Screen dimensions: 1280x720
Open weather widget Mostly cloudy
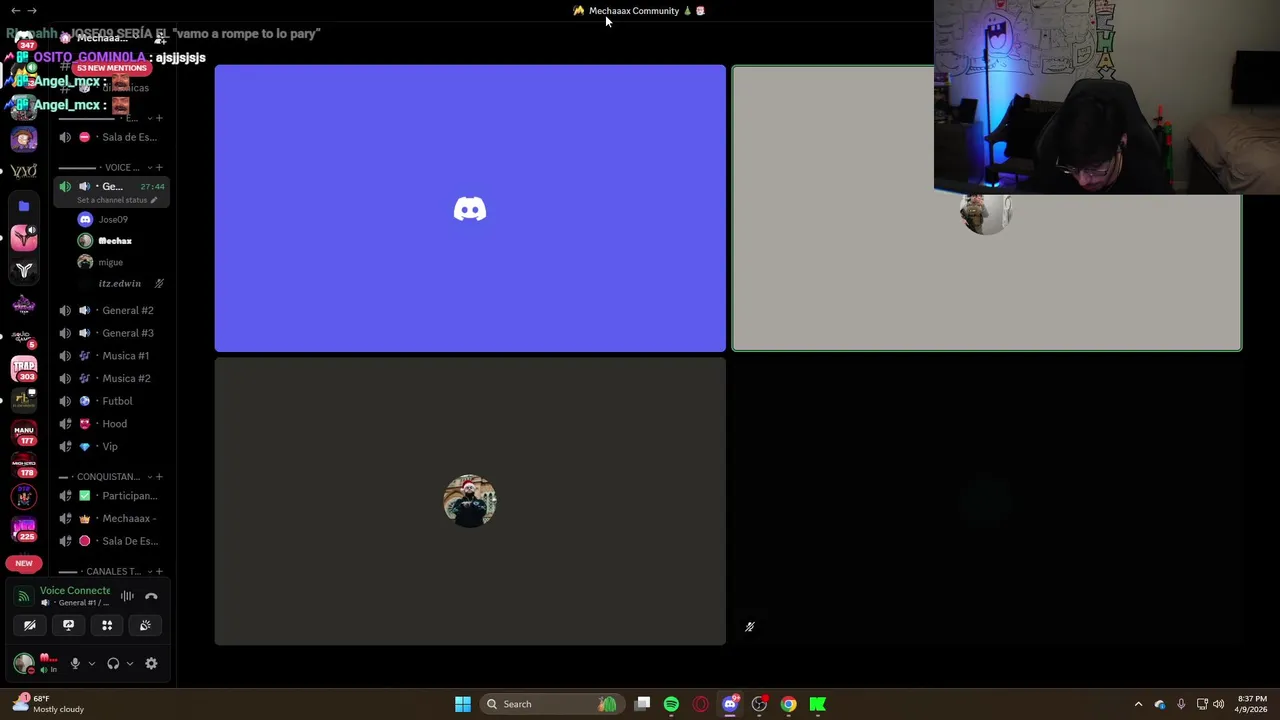(x=48, y=704)
